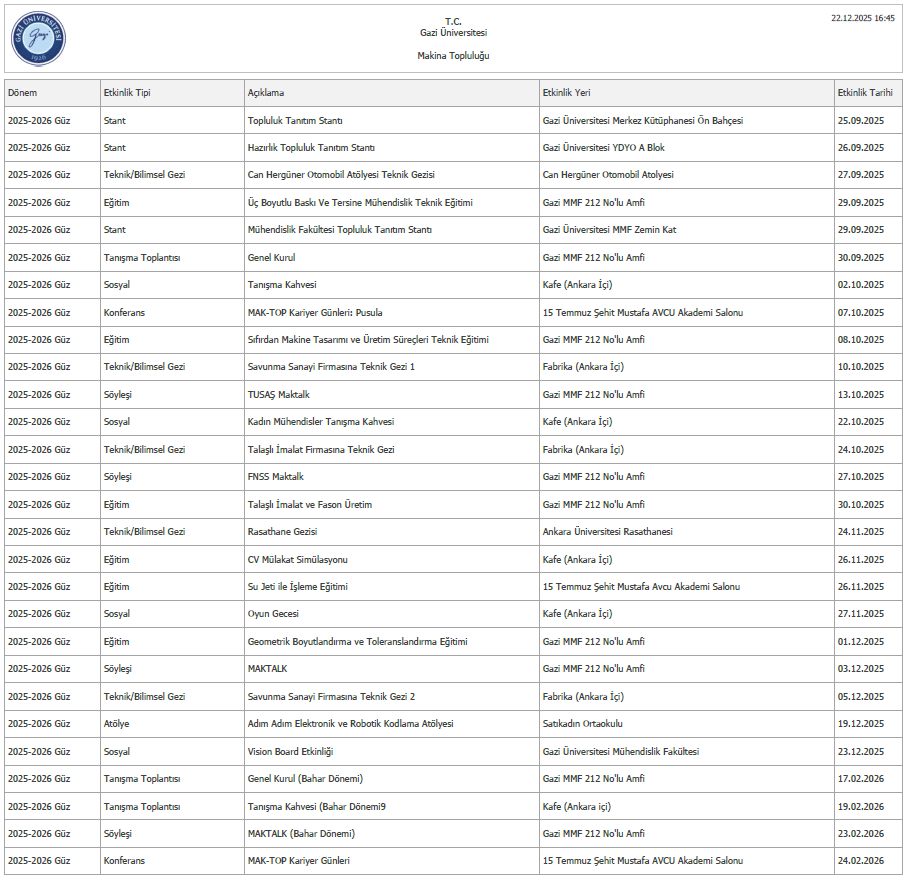Viewport: 909px width, 880px height.
Task: Click the Açıklama column header
Action: pos(266,93)
